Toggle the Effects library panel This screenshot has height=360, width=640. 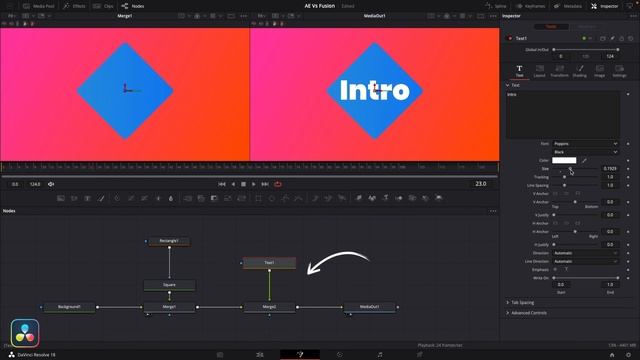(74, 6)
